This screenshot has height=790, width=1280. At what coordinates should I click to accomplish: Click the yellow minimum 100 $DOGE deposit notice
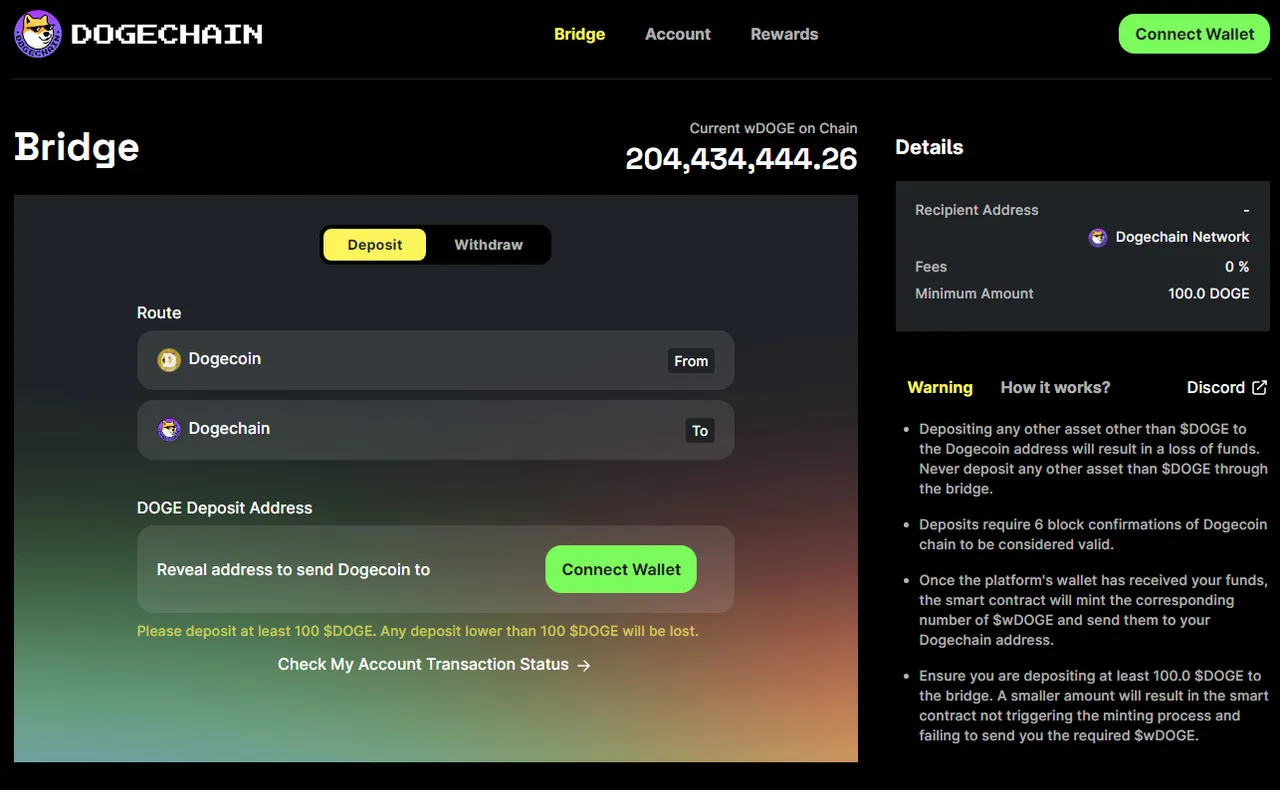(418, 631)
